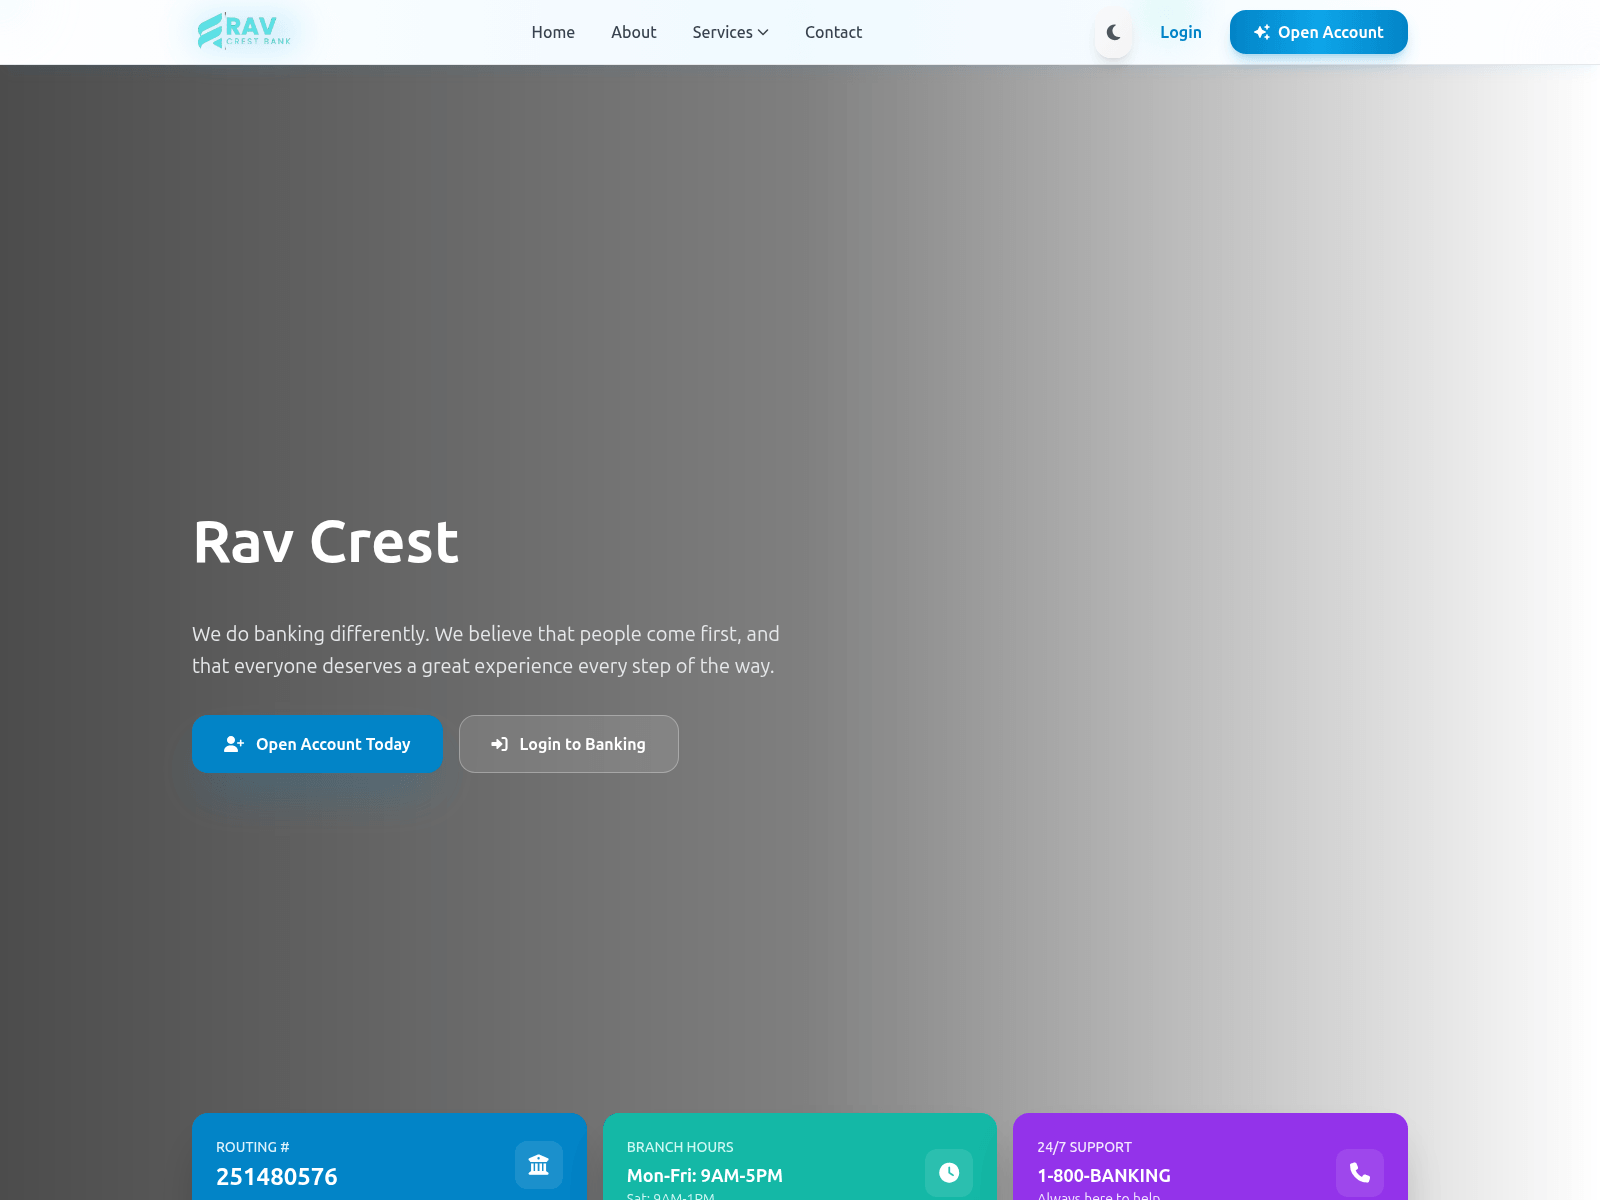Expand the Services dropdown in the navigation
The image size is (1600, 1200).
coord(730,32)
